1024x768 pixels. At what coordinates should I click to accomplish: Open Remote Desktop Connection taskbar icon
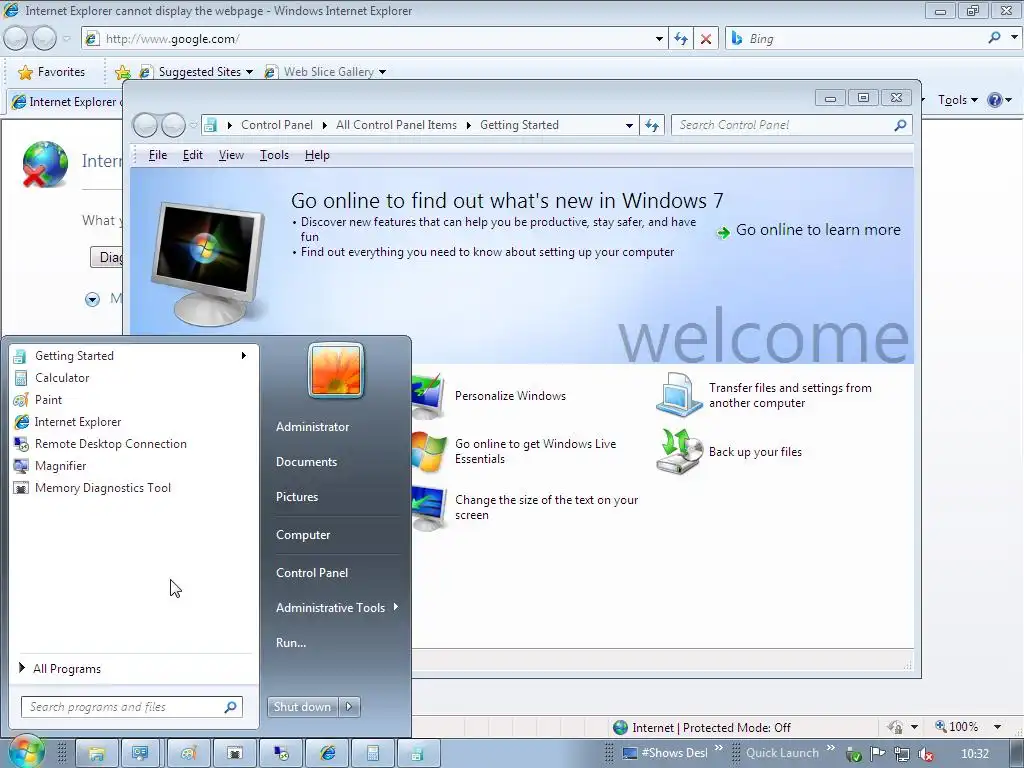[x=280, y=754]
